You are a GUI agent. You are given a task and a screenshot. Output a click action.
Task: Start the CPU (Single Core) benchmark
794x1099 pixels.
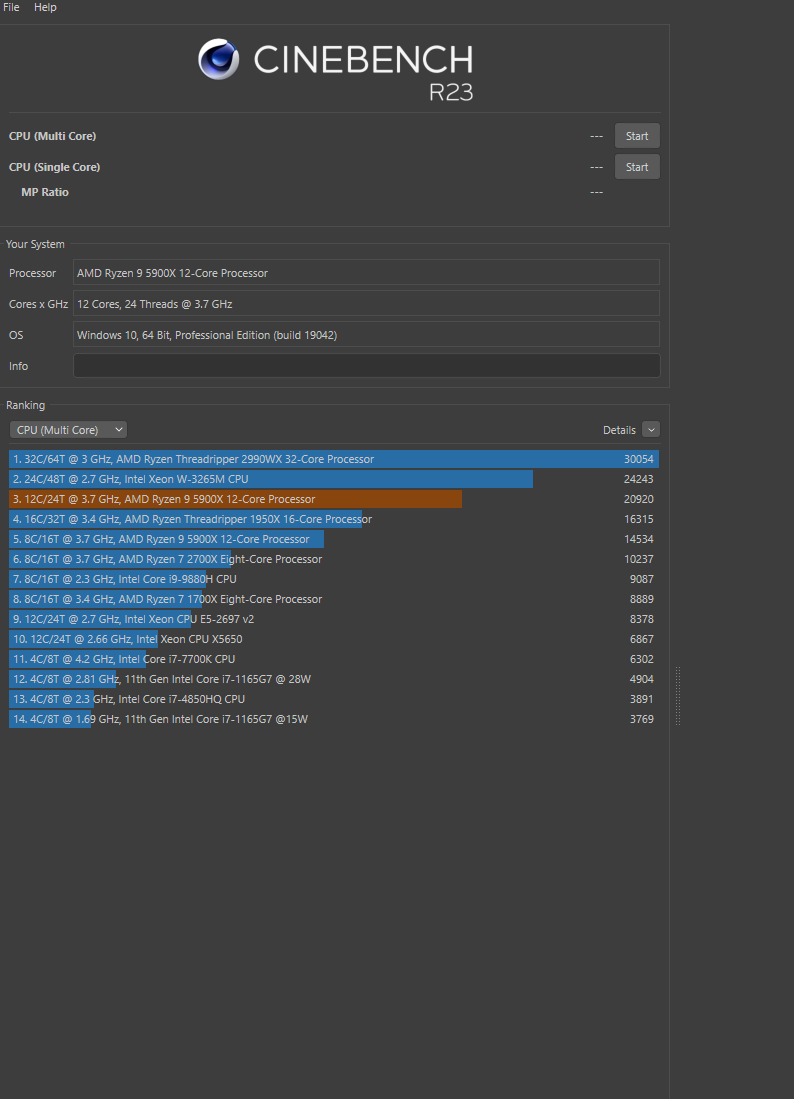click(637, 167)
